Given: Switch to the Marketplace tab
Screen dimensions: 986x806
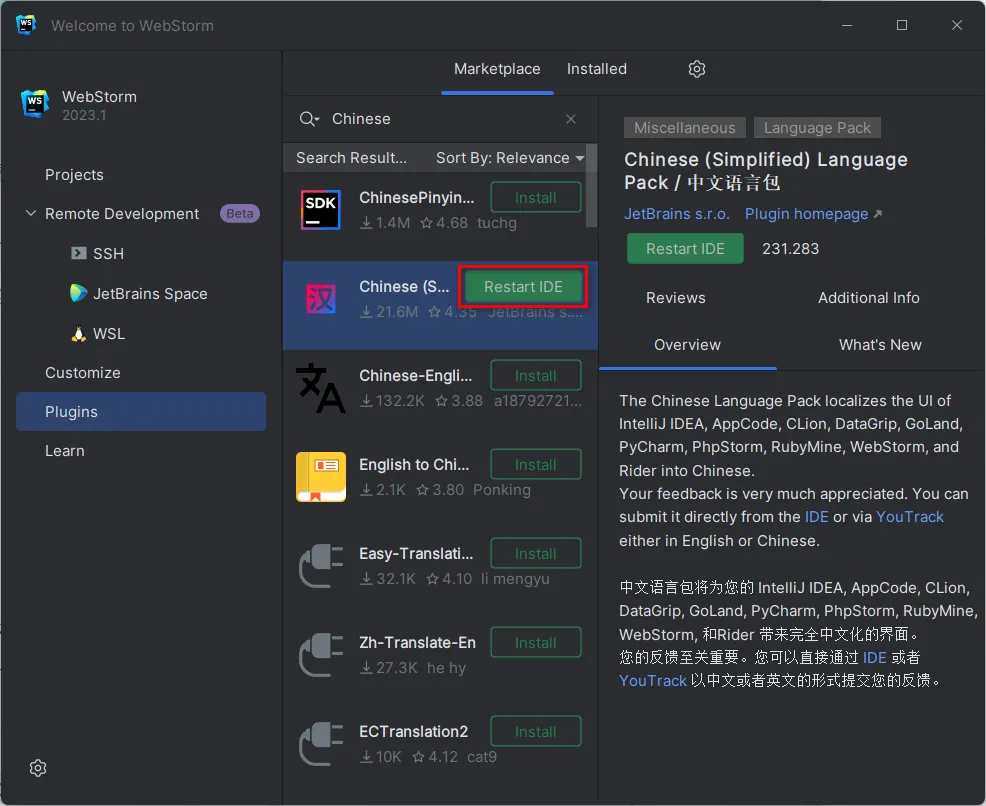Looking at the screenshot, I should (497, 69).
